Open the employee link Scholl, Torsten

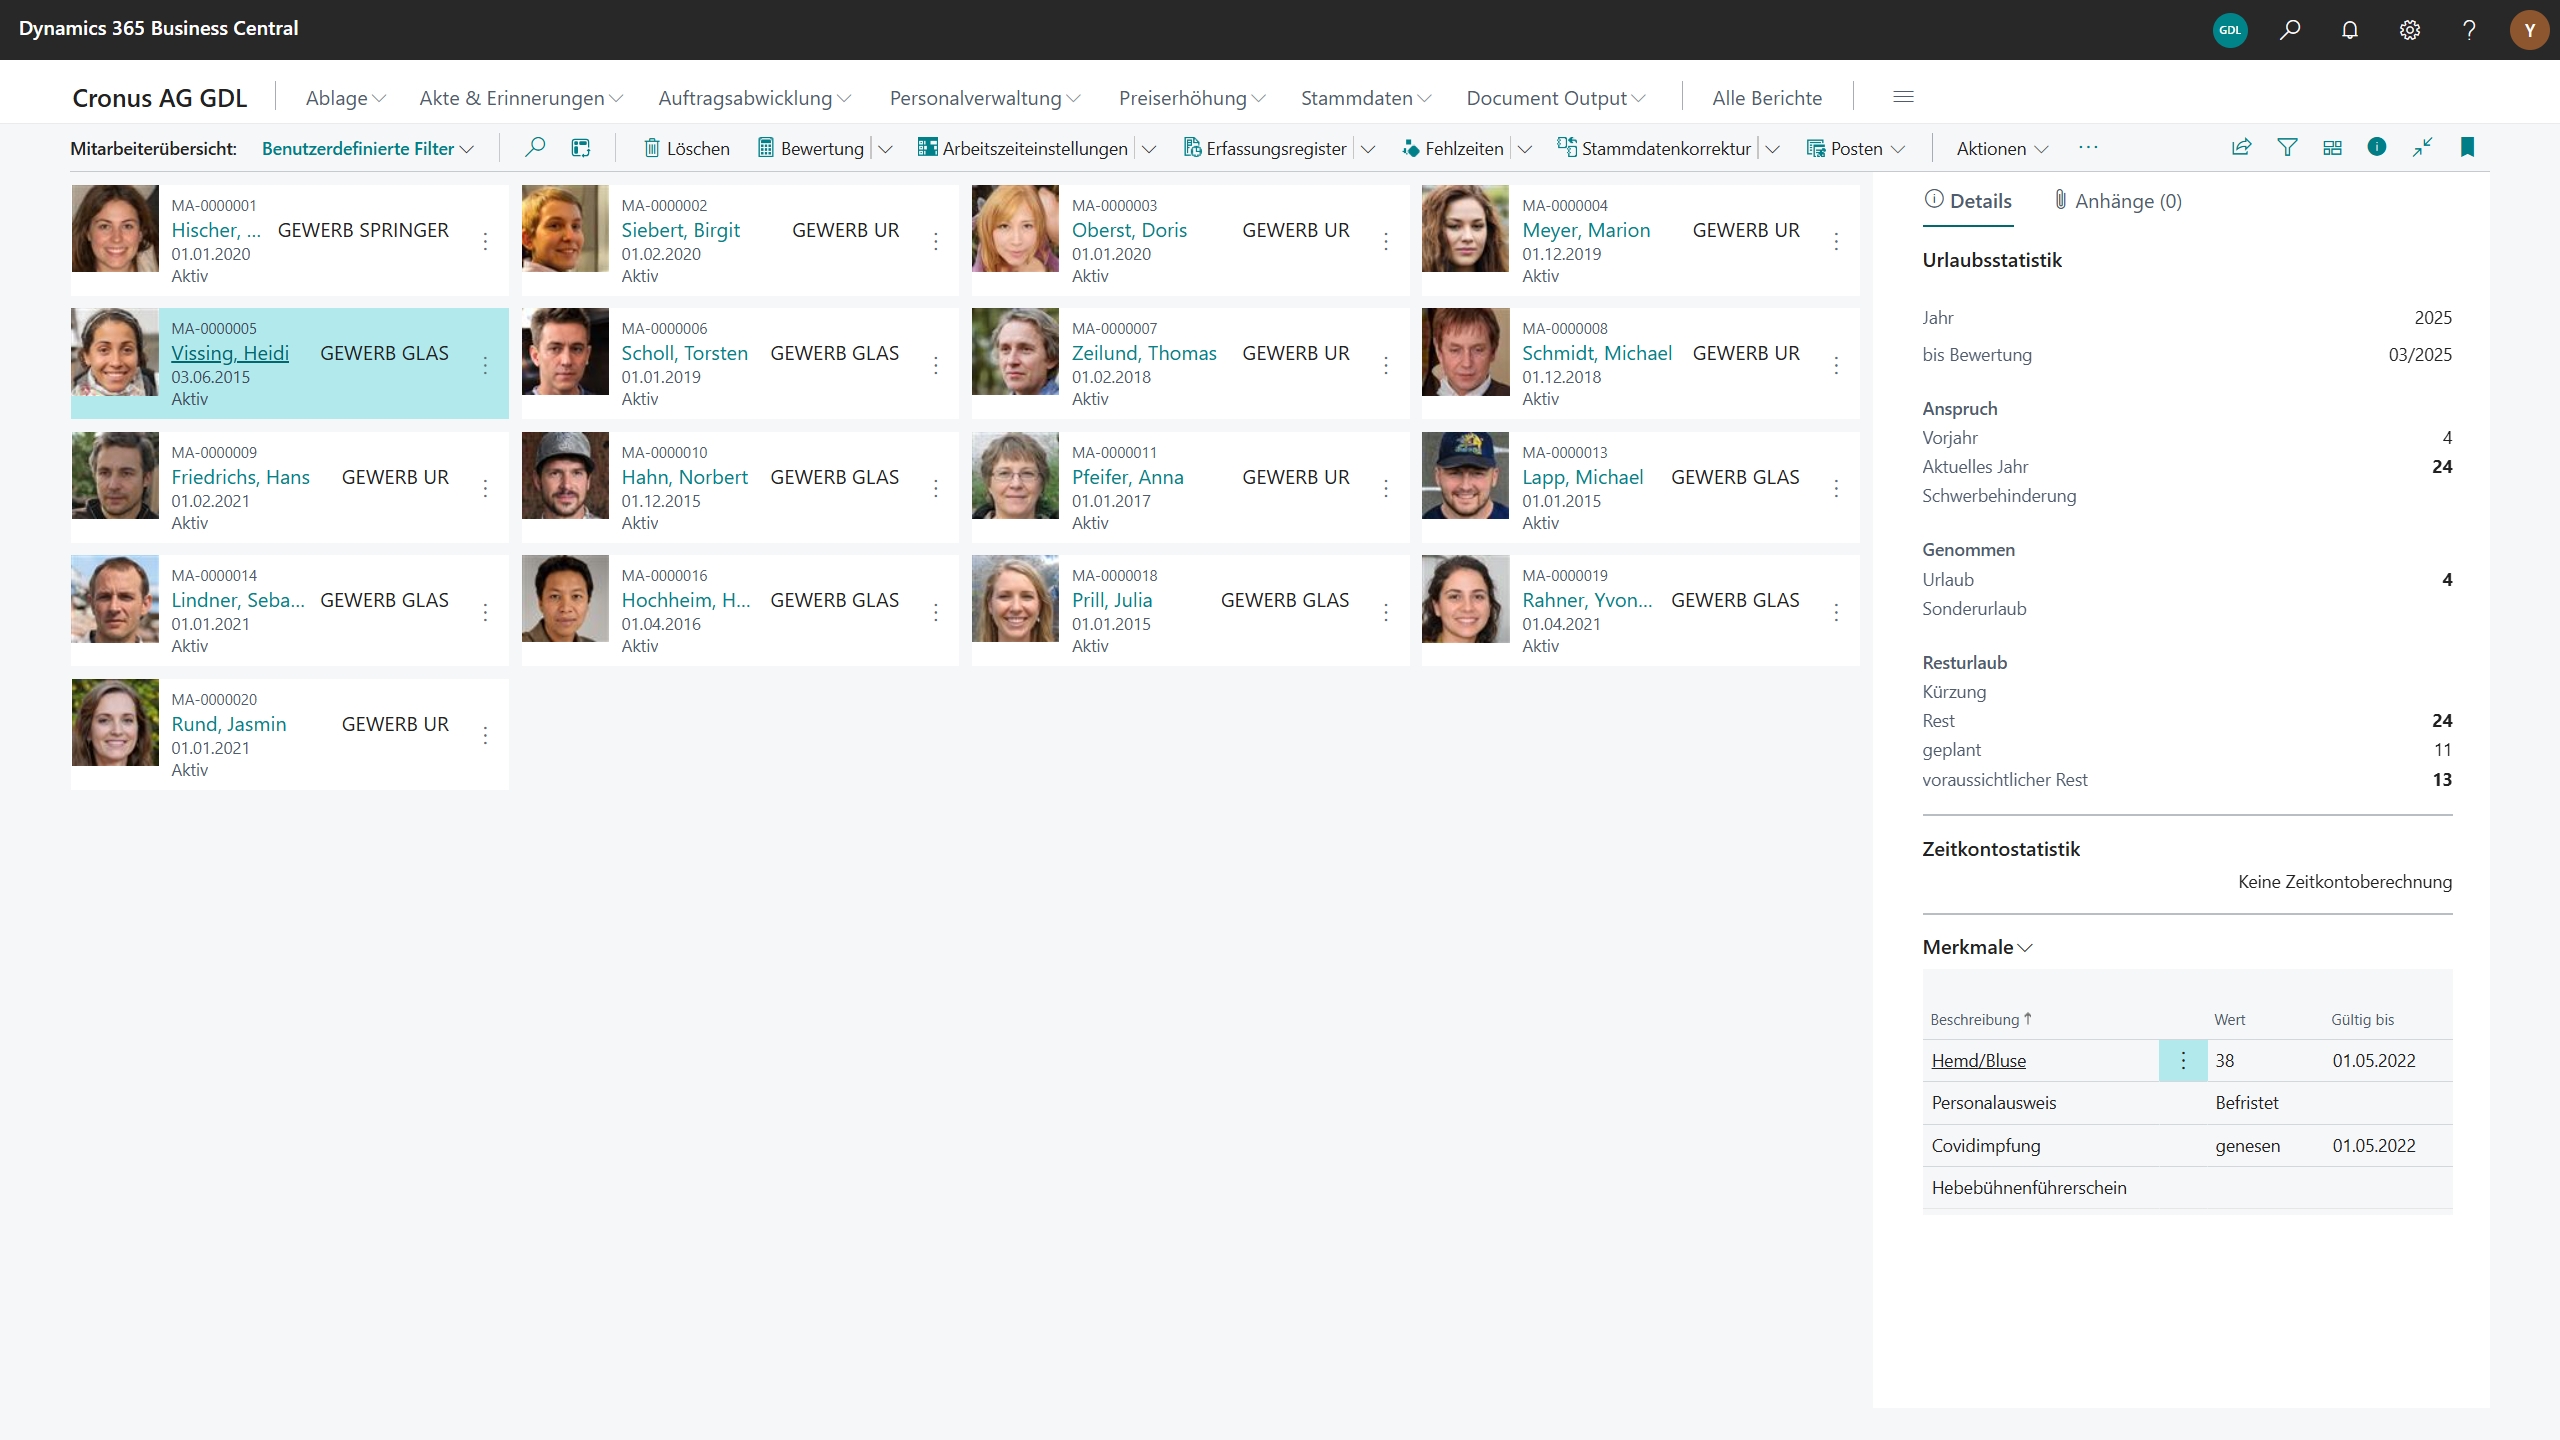(684, 353)
